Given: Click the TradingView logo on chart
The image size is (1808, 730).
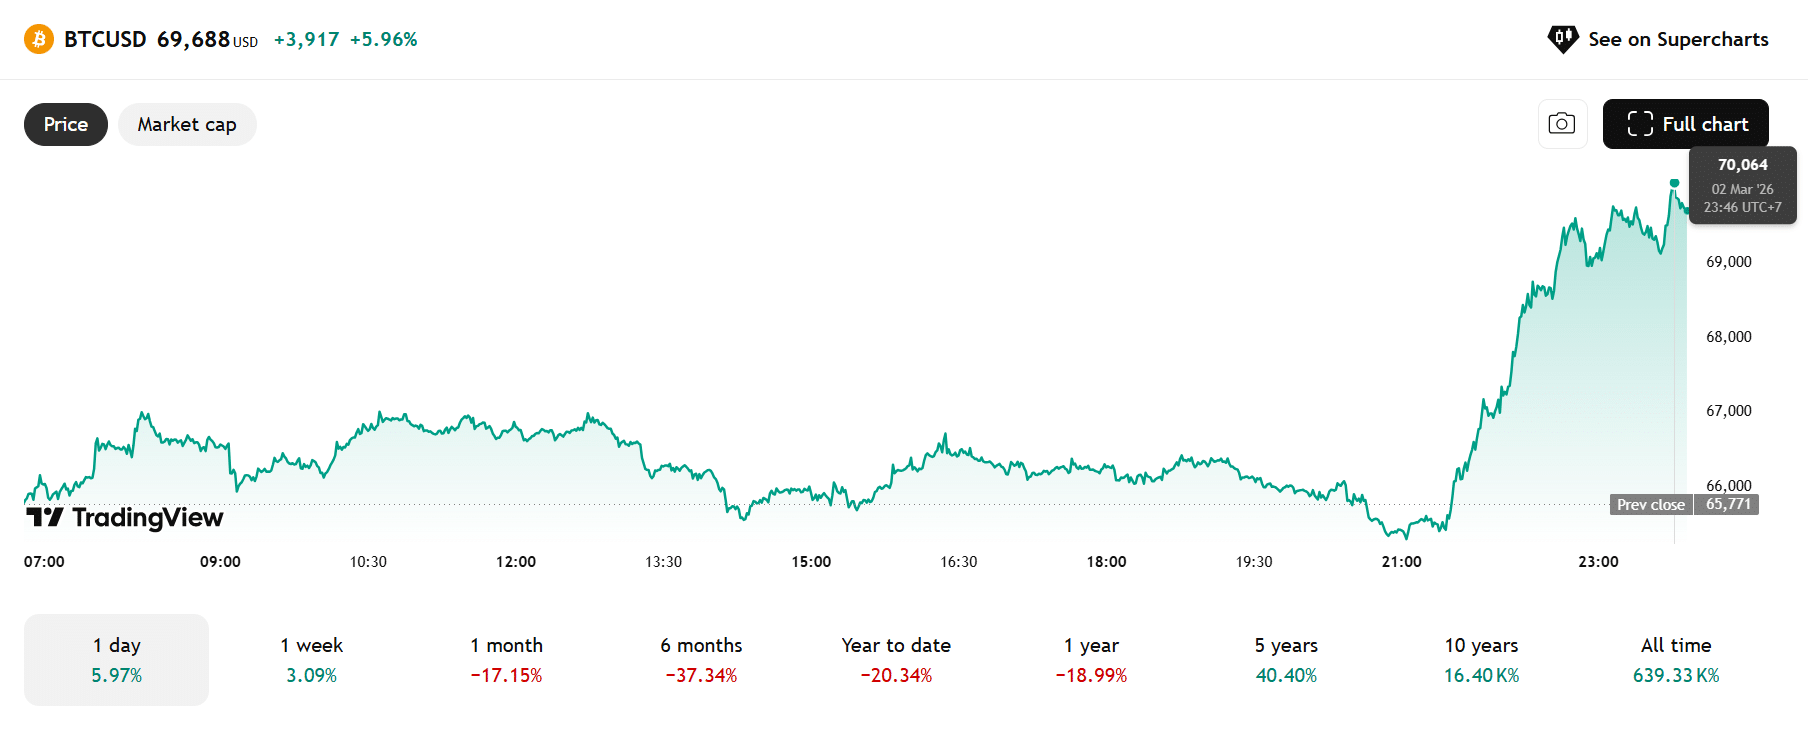Looking at the screenshot, I should 125,517.
